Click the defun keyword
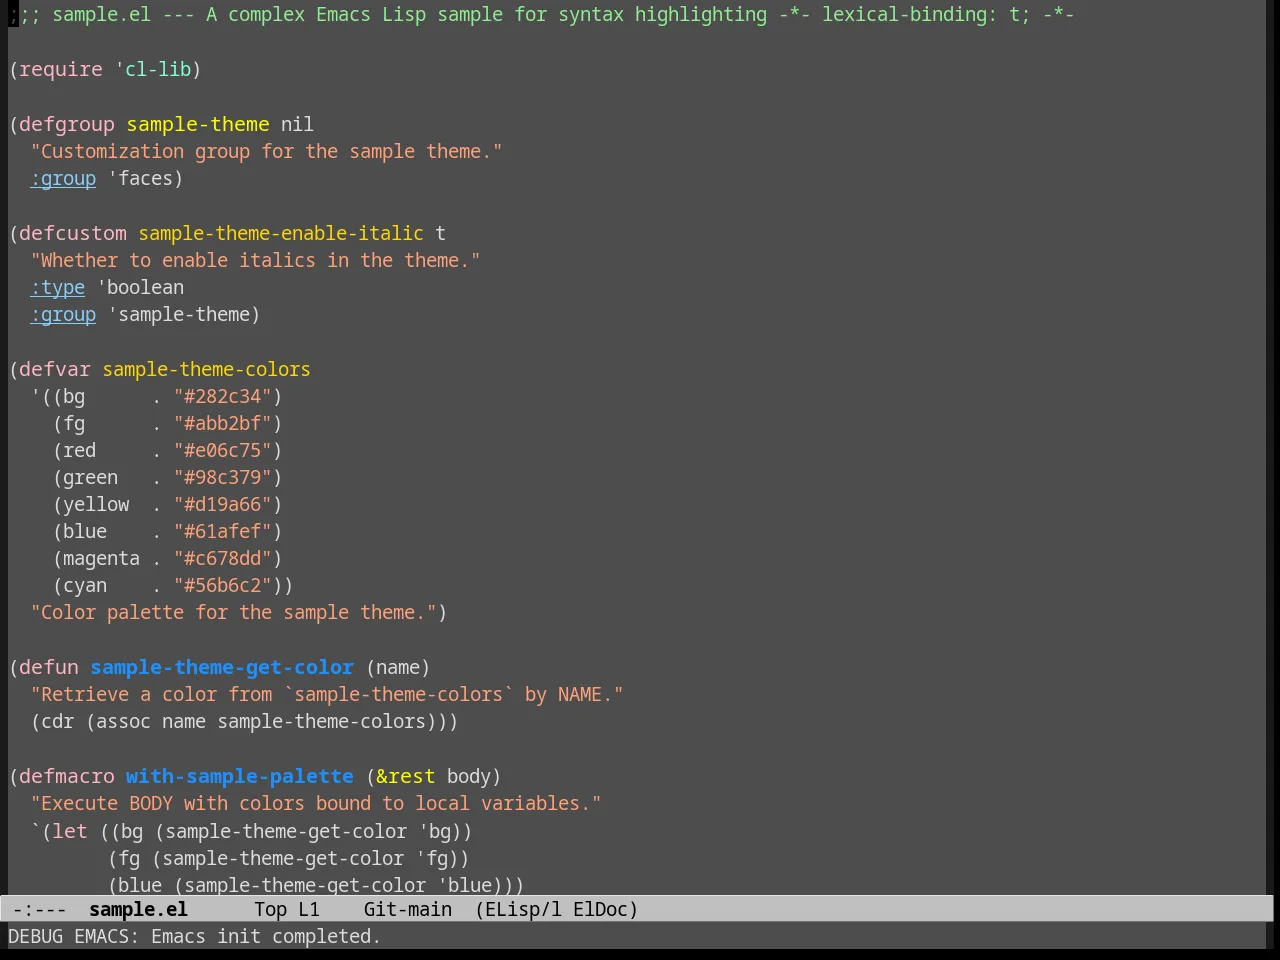1280x960 pixels. click(x=49, y=667)
